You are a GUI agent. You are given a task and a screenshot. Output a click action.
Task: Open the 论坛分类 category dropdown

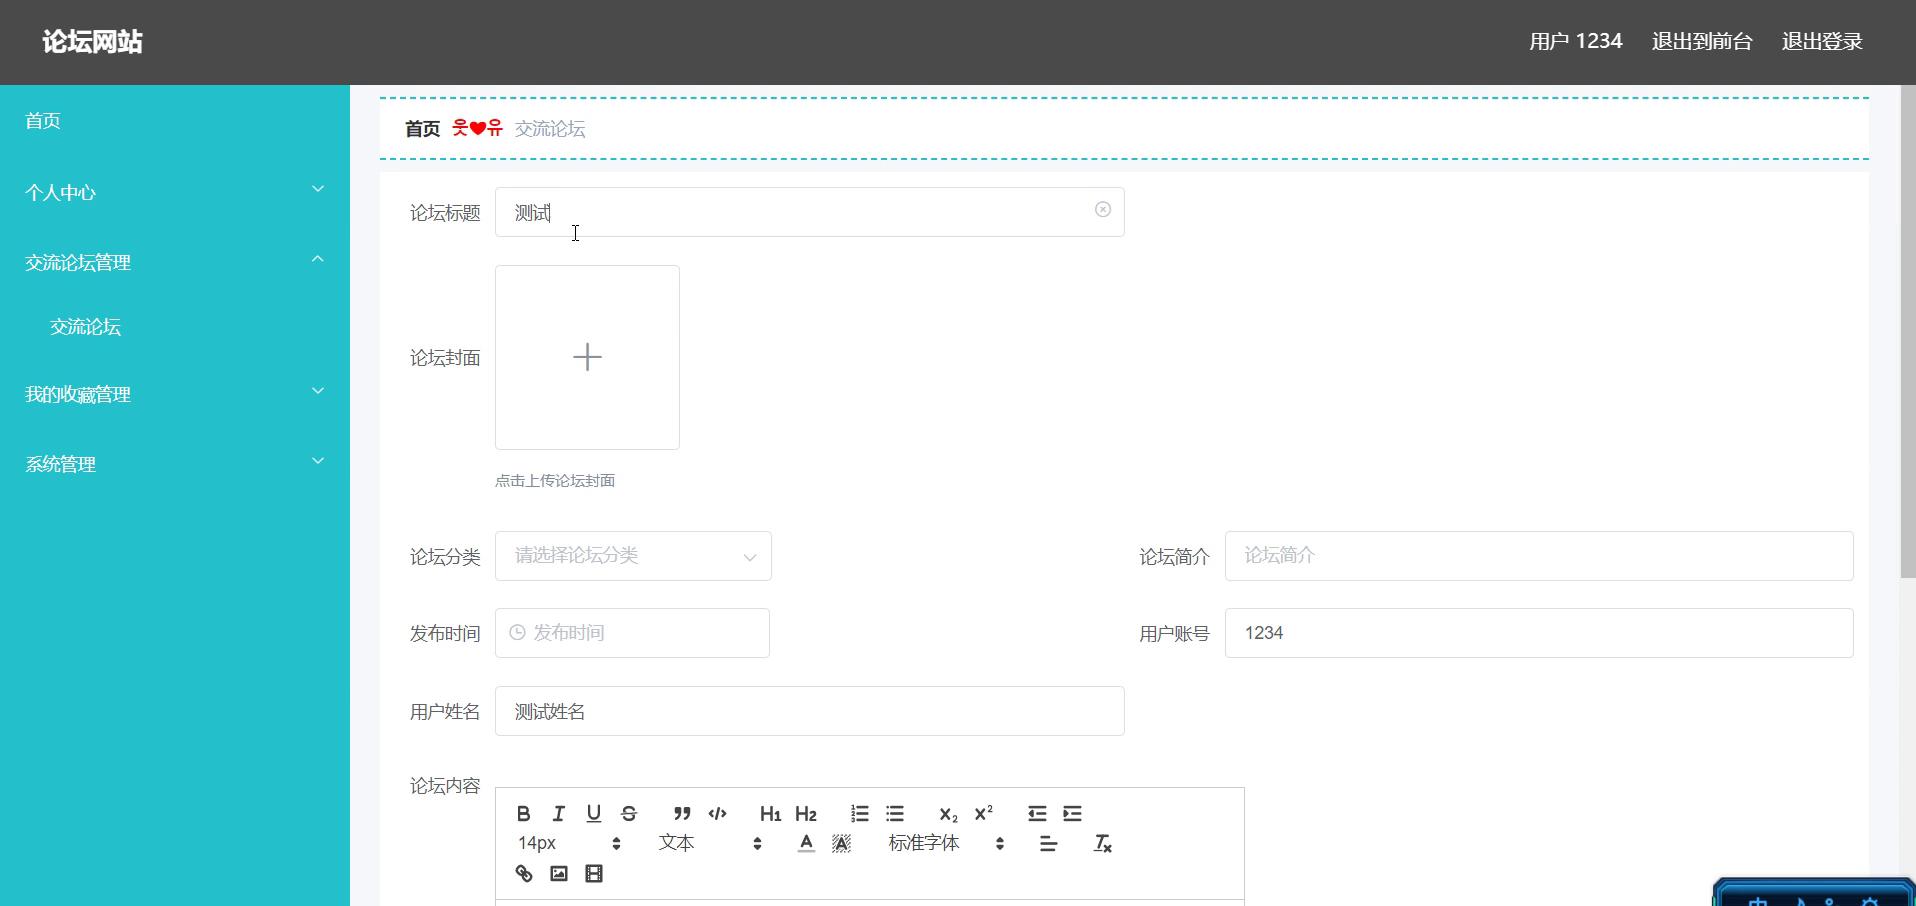click(x=632, y=556)
